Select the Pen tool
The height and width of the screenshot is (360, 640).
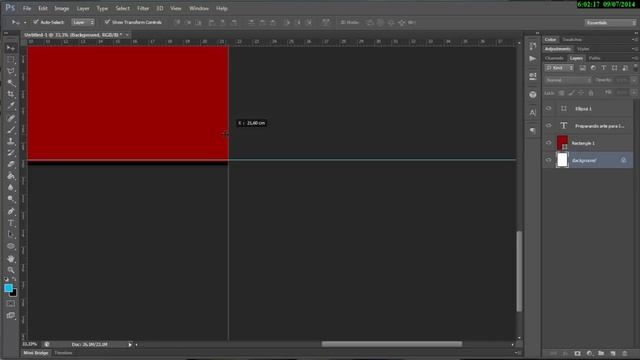pos(11,211)
